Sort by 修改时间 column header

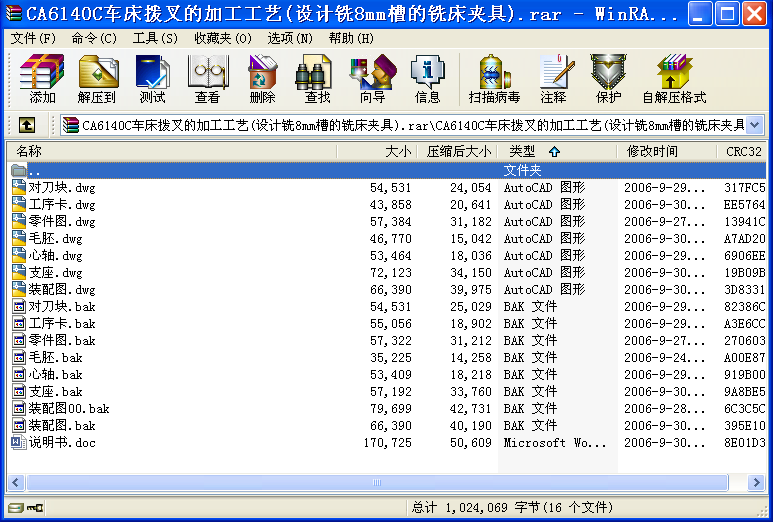pos(667,151)
